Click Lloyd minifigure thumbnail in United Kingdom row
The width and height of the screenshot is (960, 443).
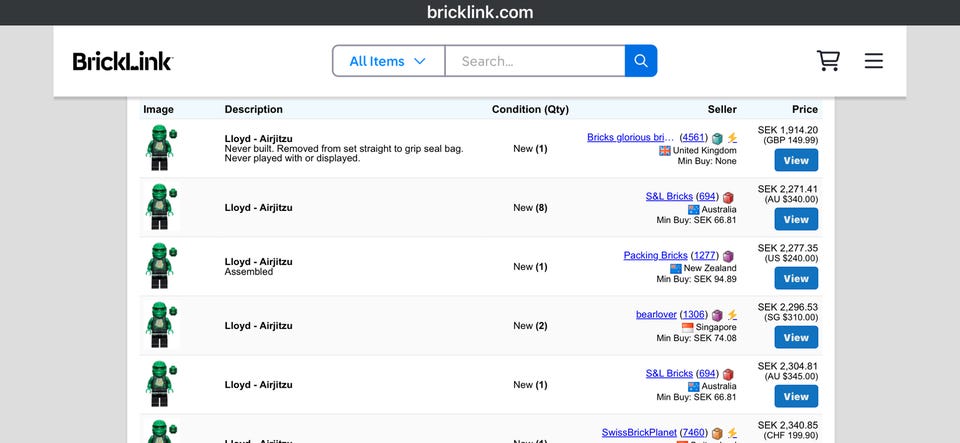161,148
